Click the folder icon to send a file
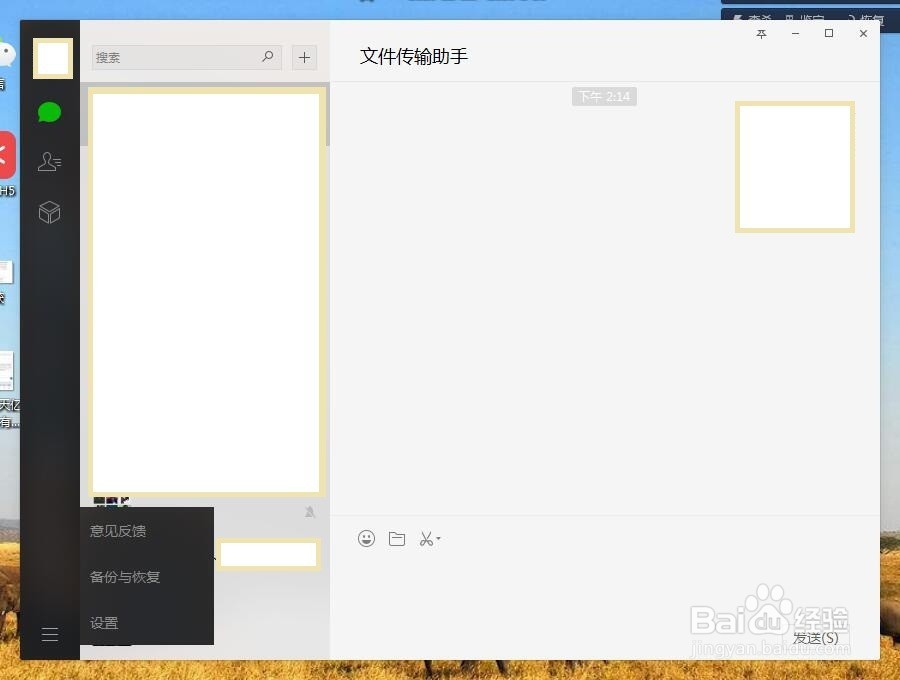The image size is (900, 680). [397, 539]
